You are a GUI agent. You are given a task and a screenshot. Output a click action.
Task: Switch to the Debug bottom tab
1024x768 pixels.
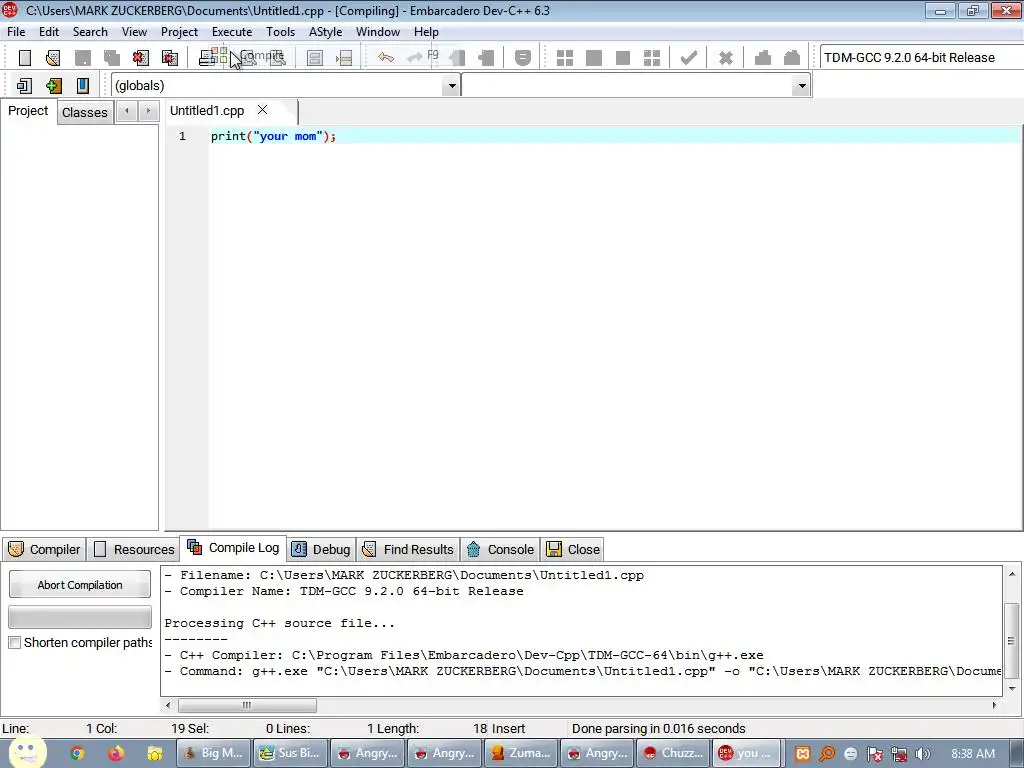tap(321, 549)
